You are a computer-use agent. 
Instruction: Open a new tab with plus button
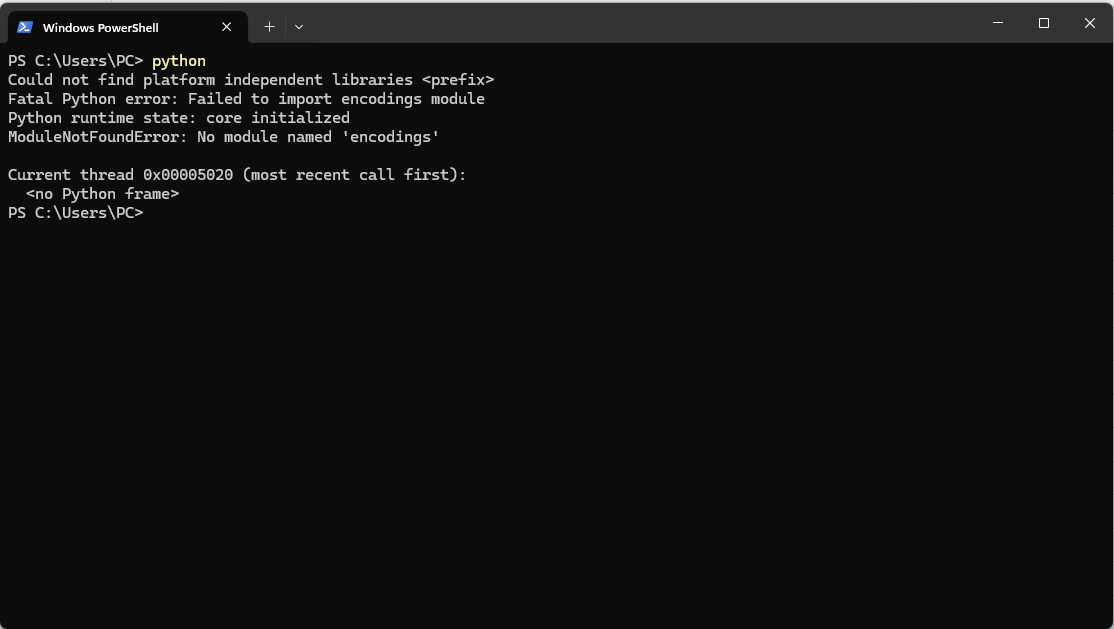[x=269, y=27]
